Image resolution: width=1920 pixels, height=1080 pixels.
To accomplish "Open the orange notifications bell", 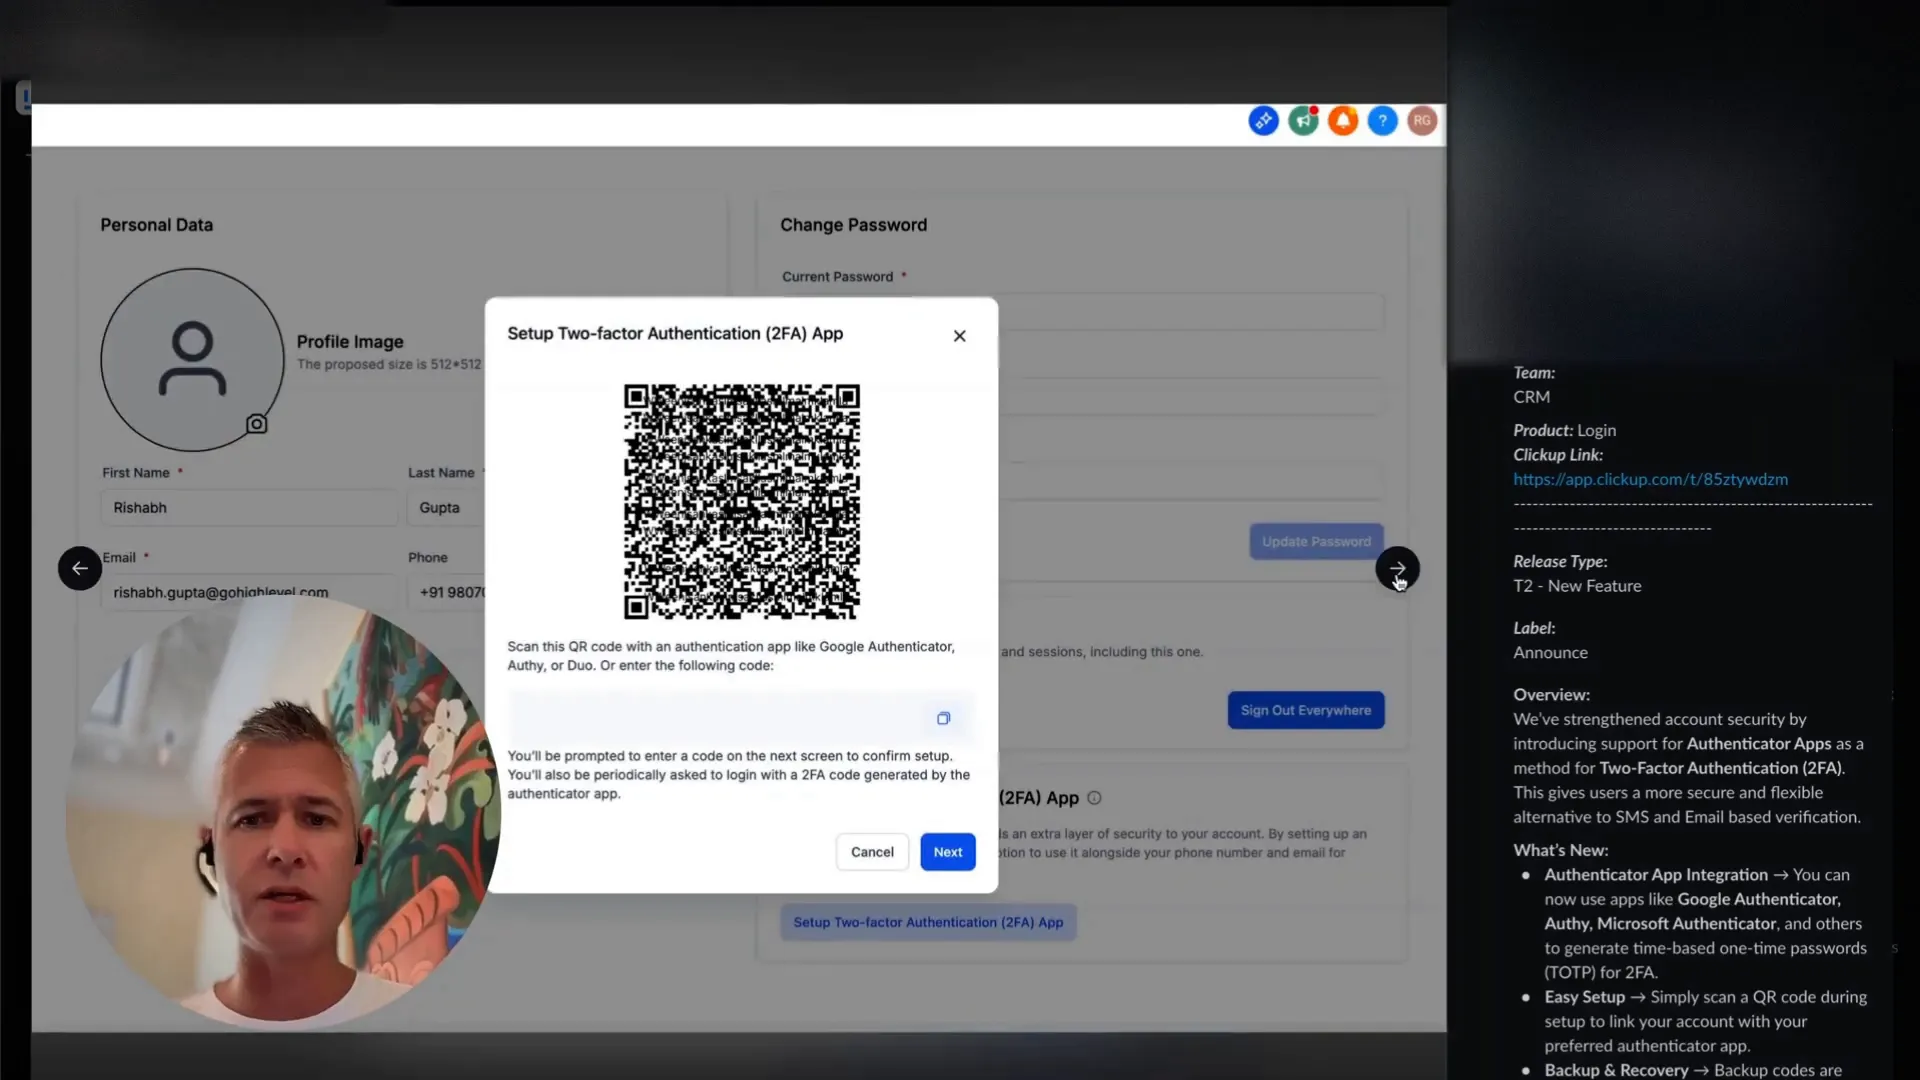I will (1343, 121).
